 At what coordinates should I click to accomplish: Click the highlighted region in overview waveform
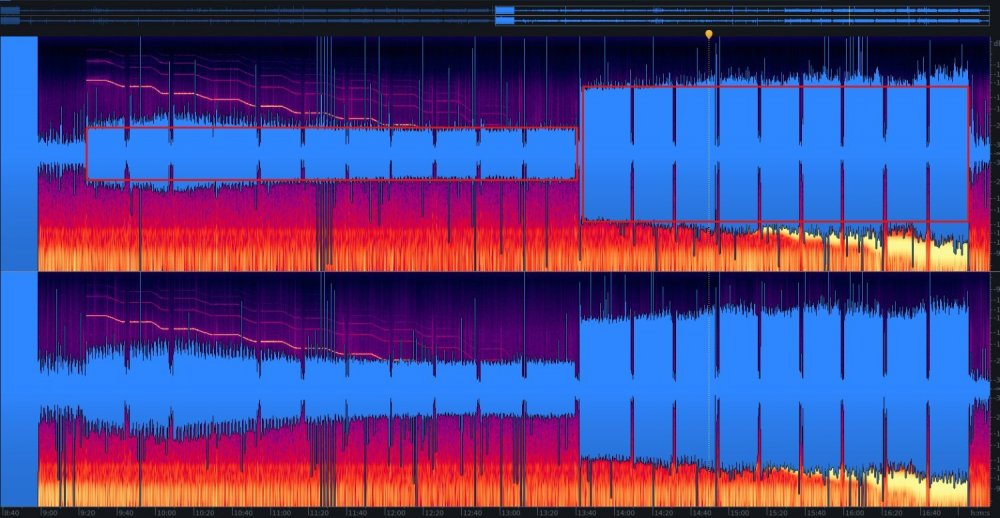coord(504,15)
